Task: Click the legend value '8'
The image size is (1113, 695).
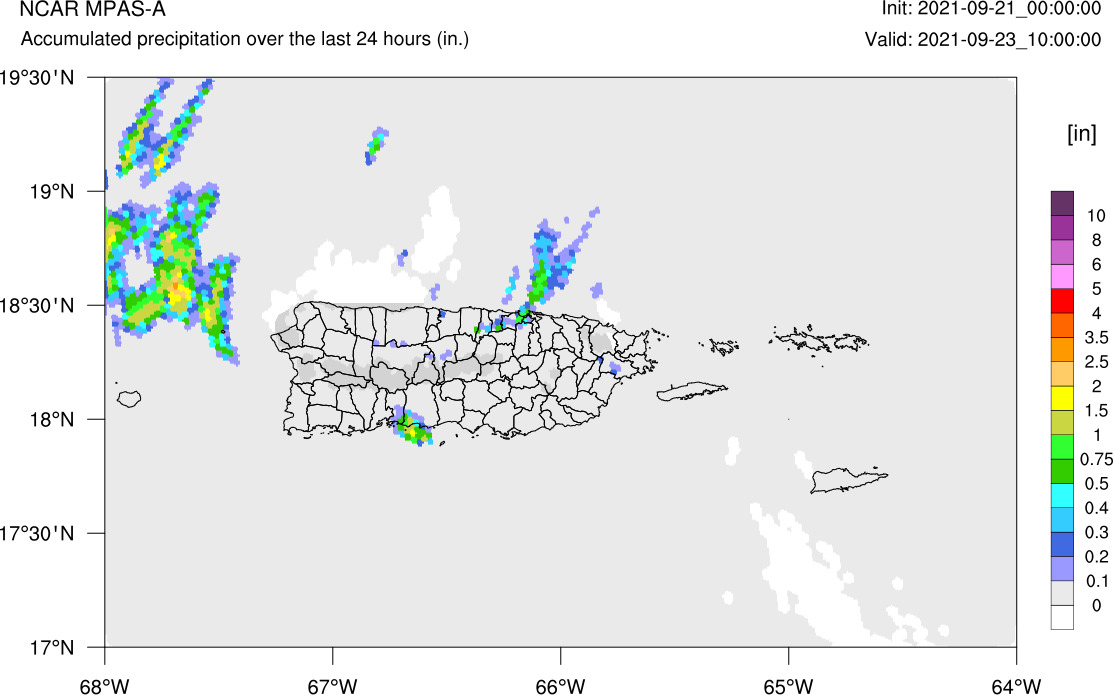Action: (x=1097, y=240)
